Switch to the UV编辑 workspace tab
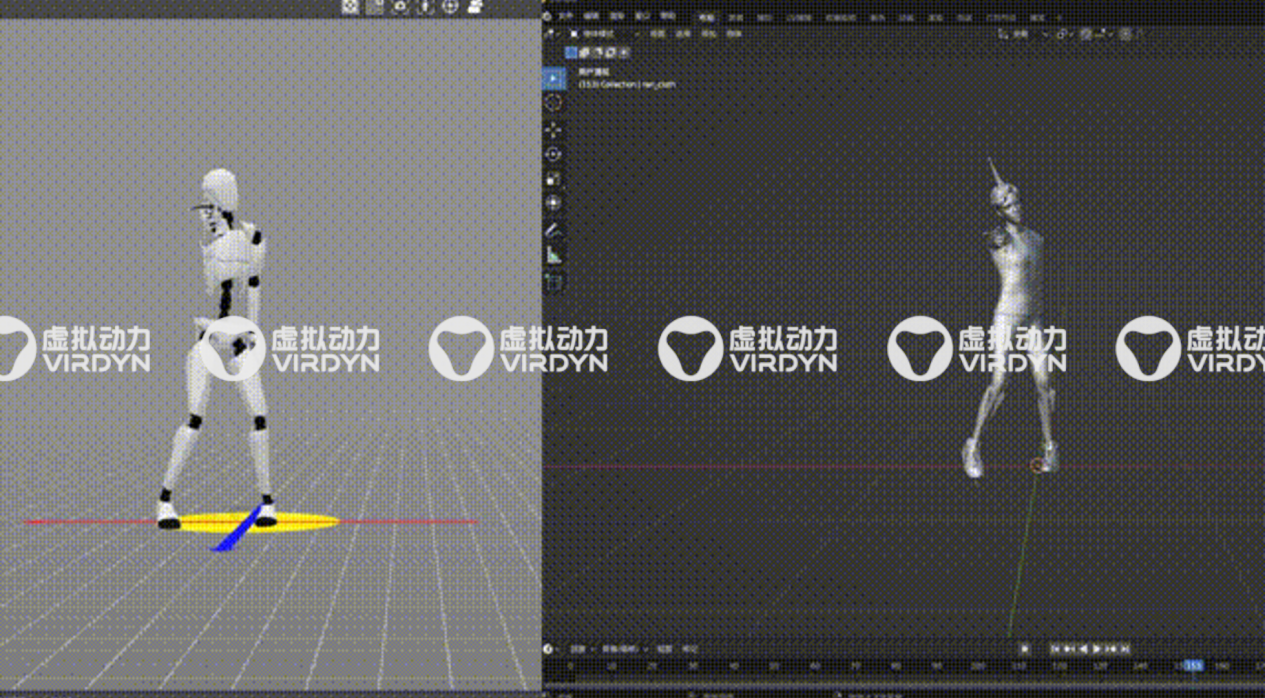The height and width of the screenshot is (698, 1265). click(798, 17)
